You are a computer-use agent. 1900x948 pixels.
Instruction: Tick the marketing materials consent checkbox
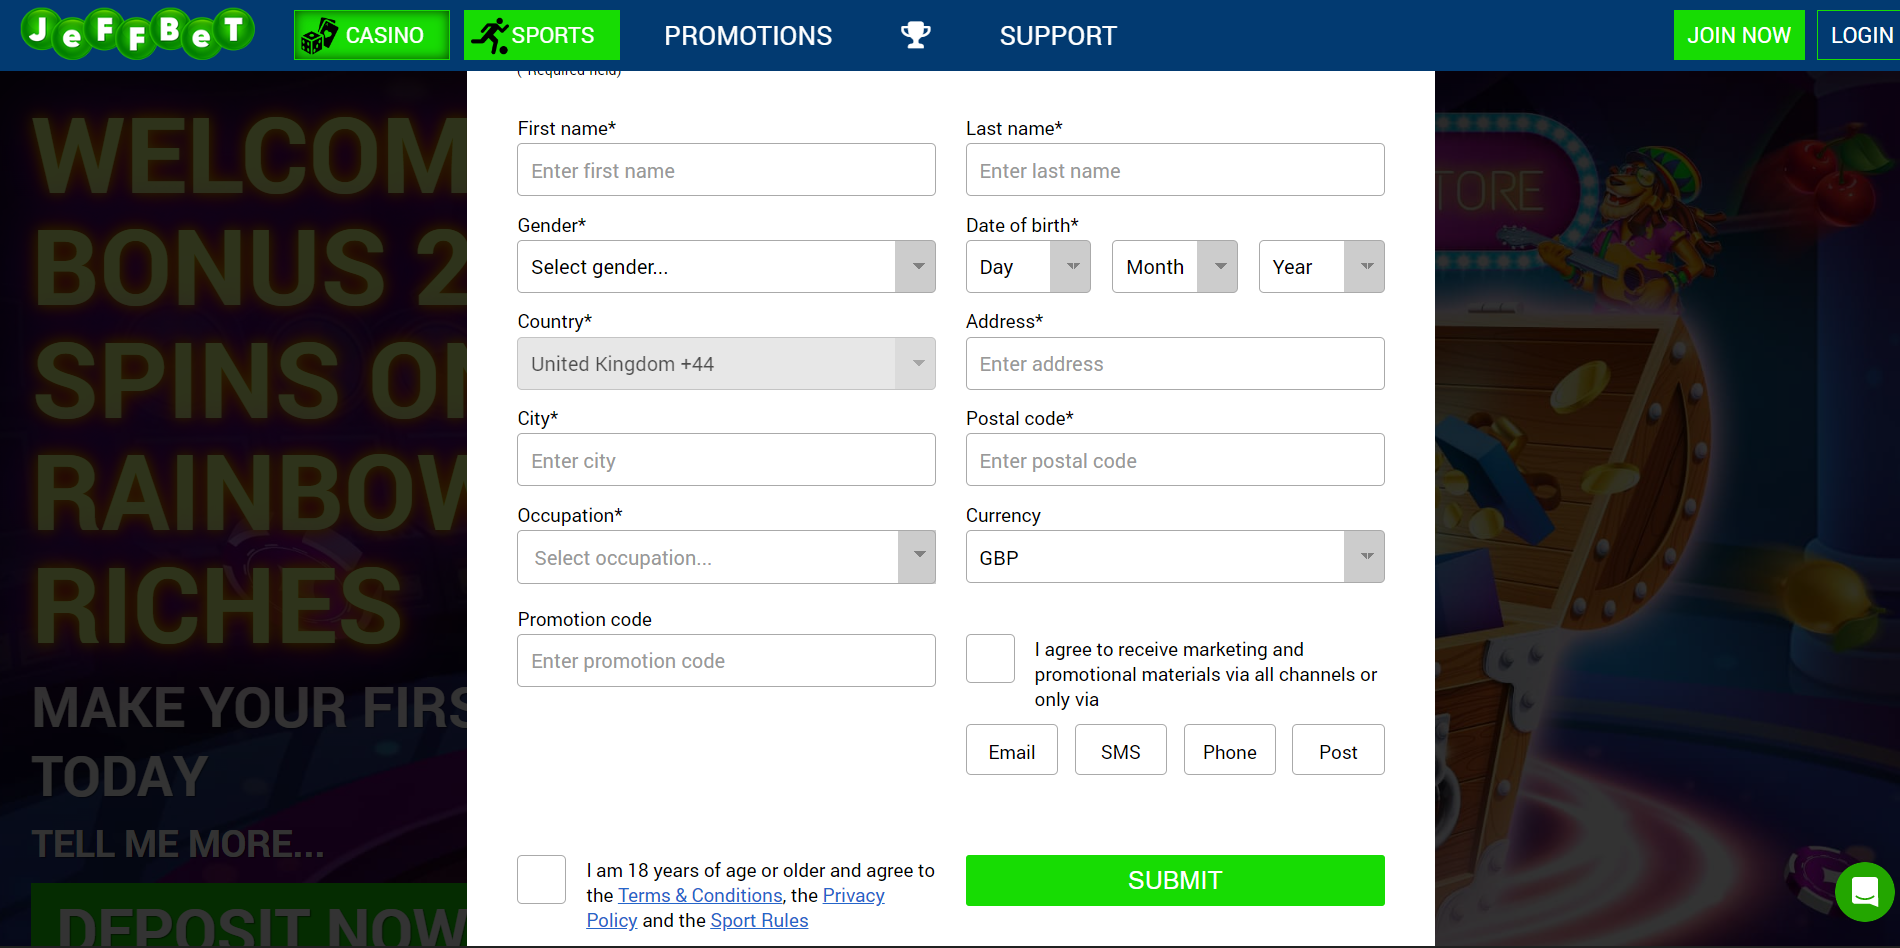[990, 659]
